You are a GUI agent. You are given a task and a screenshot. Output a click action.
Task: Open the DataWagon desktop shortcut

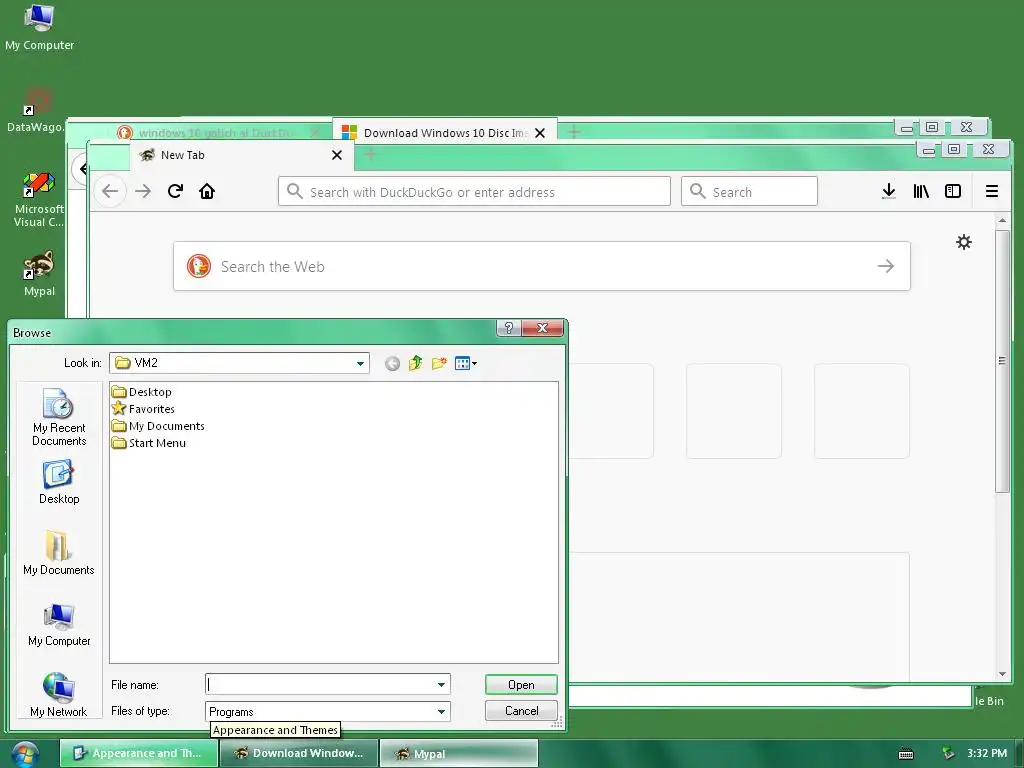[37, 111]
